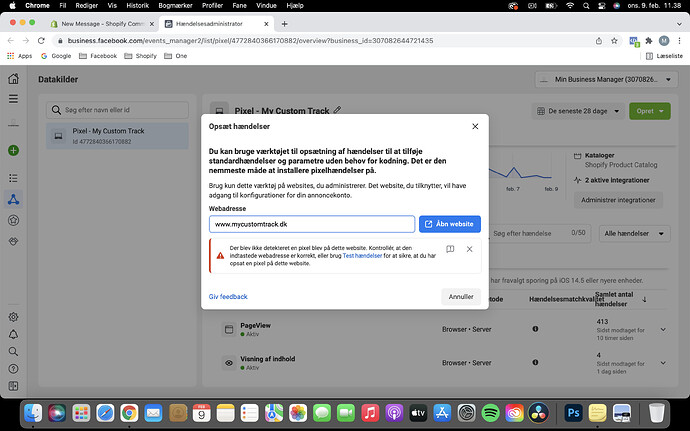This screenshot has height=431, width=690.
Task: Open the hamburger menu in sidebar
Action: point(14,99)
